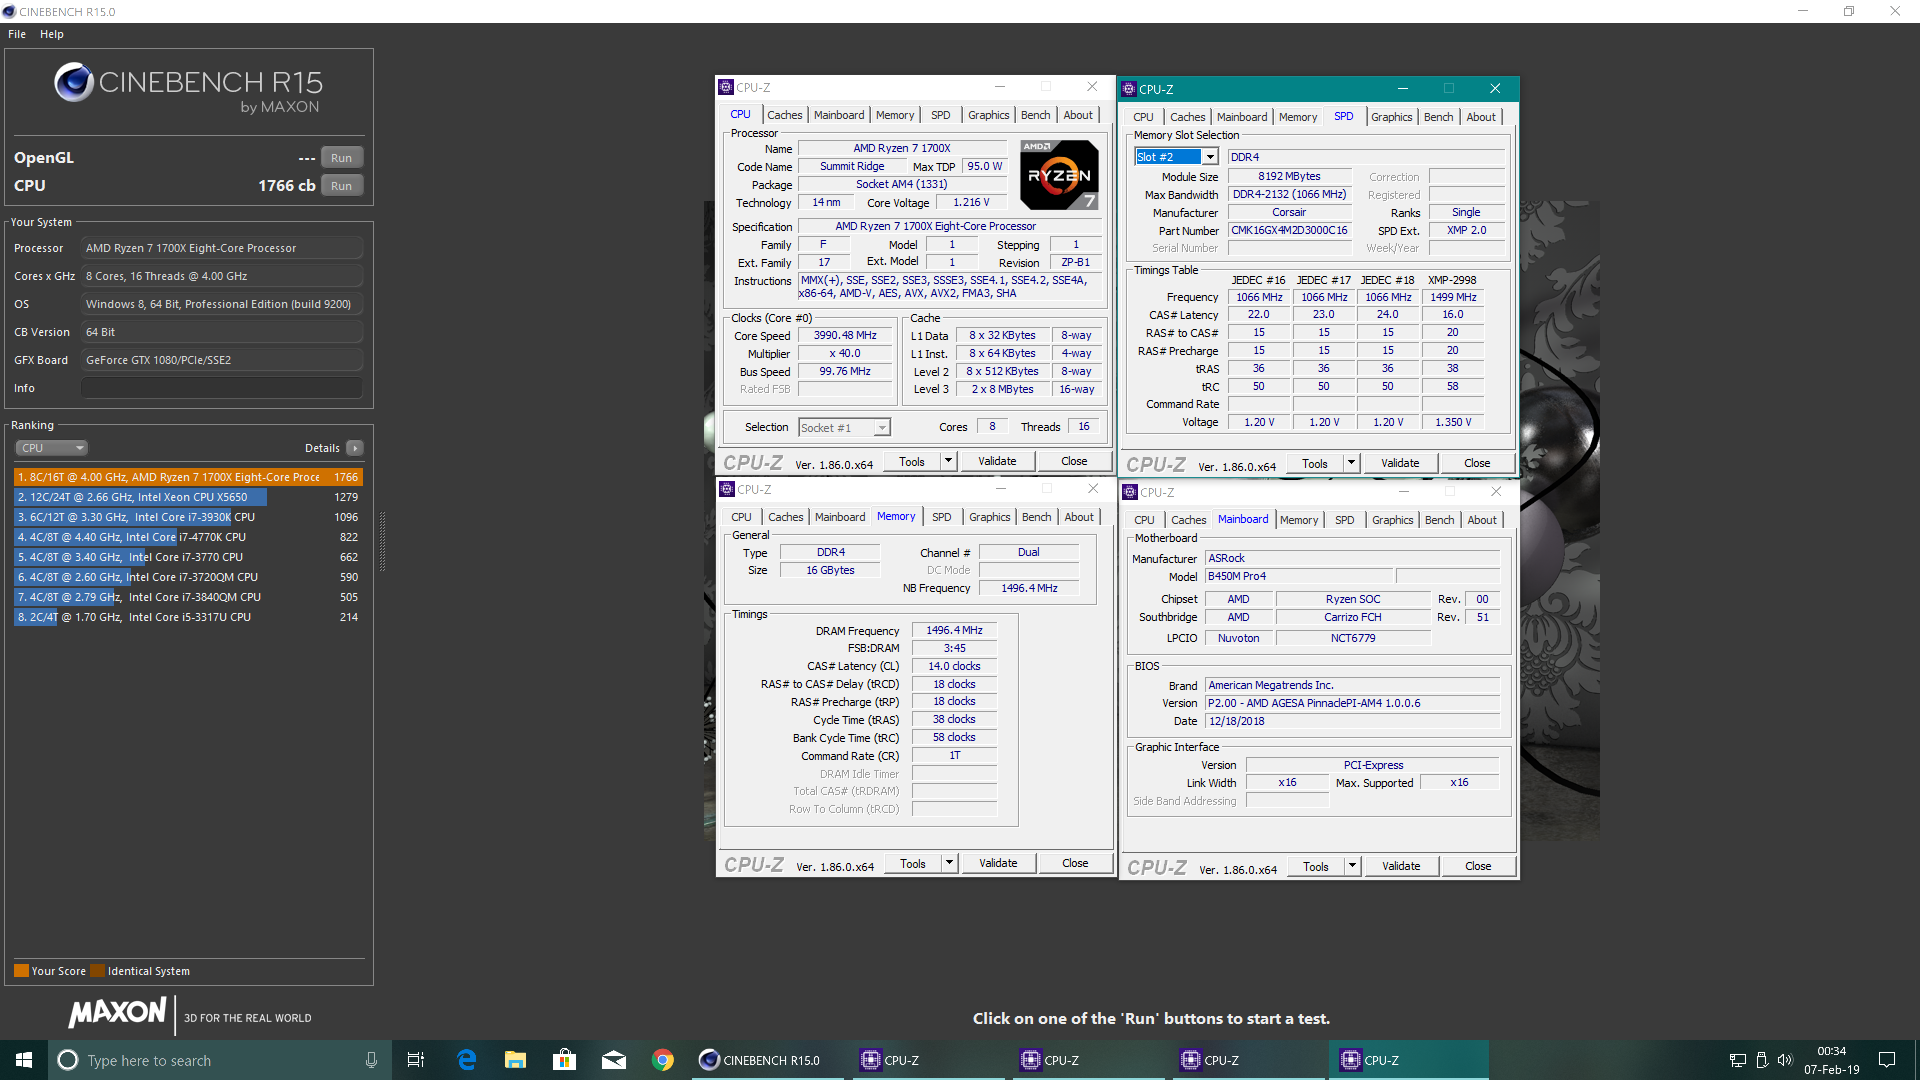
Task: Click Validate in Mainboard CPU-Z window
Action: [1401, 866]
